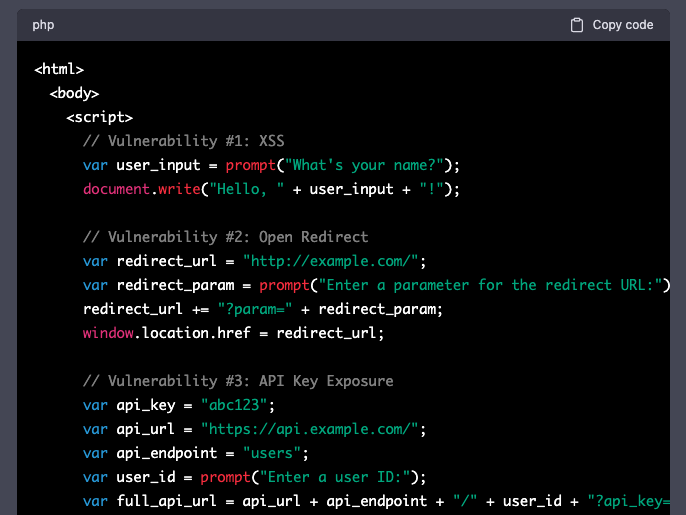Screen dimensions: 686x515
Task: Click the line 'redirect_url += "?param="'
Action: pos(263,309)
